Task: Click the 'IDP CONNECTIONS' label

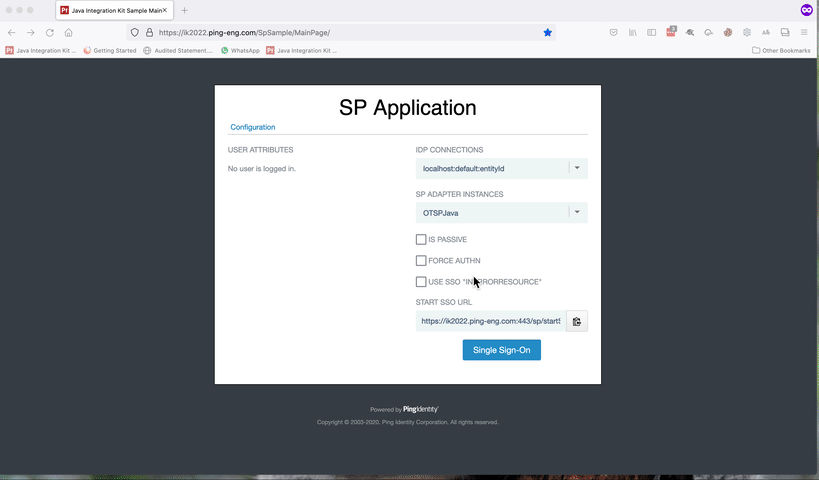Action: (449, 150)
